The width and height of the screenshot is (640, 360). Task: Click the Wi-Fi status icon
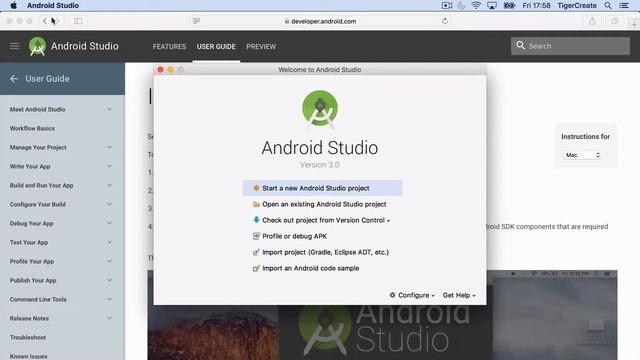pyautogui.click(x=476, y=5)
